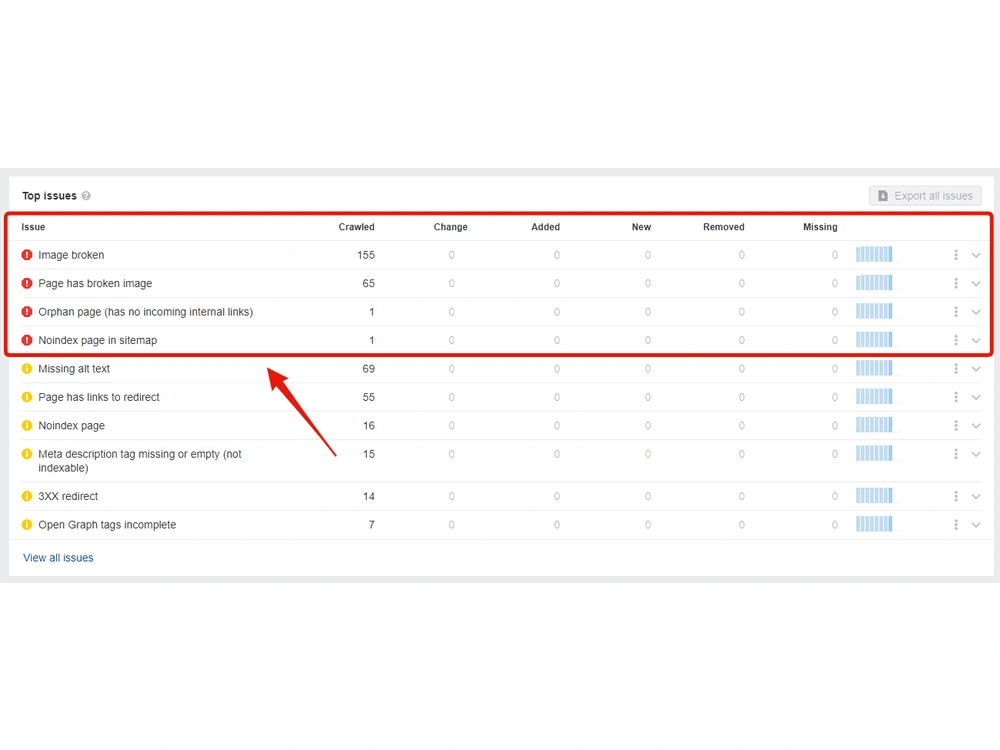This screenshot has height=750, width=1000.
Task: Click the warning icon for Missing alt text
Action: 27,369
